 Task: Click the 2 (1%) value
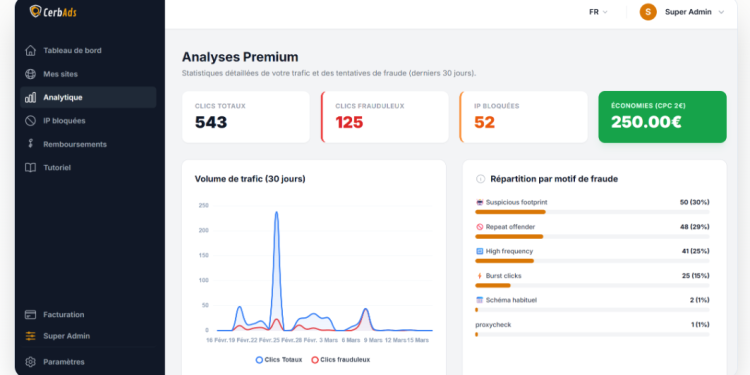pyautogui.click(x=699, y=300)
